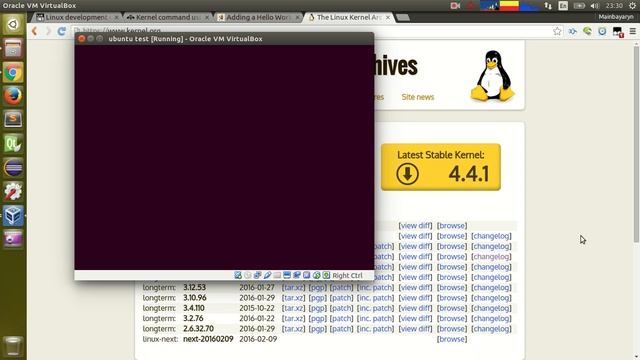Open the volume indicator in the top panel
This screenshot has height=360, width=640.
tap(595, 6)
